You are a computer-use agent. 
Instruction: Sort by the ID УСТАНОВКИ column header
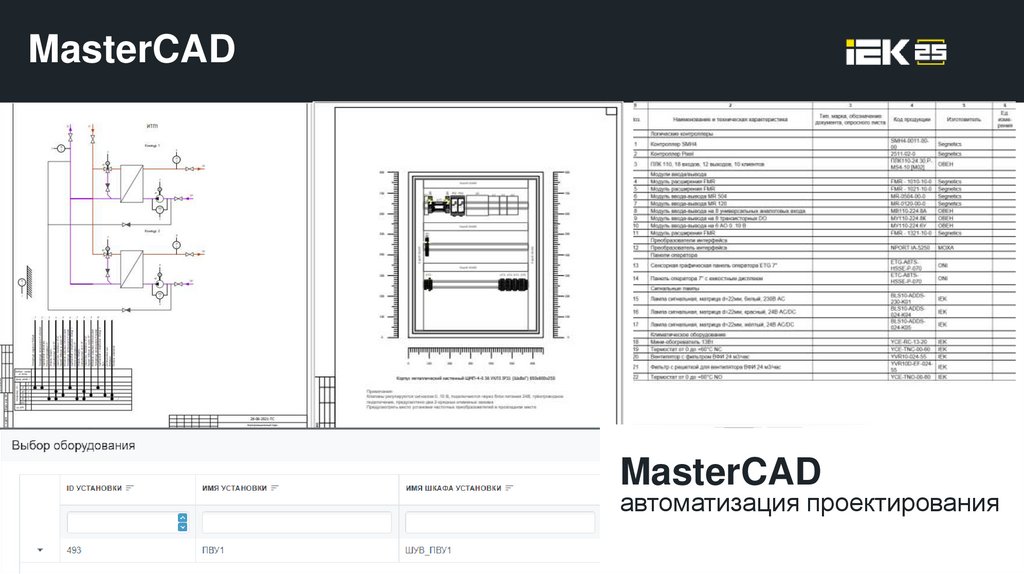coord(94,488)
